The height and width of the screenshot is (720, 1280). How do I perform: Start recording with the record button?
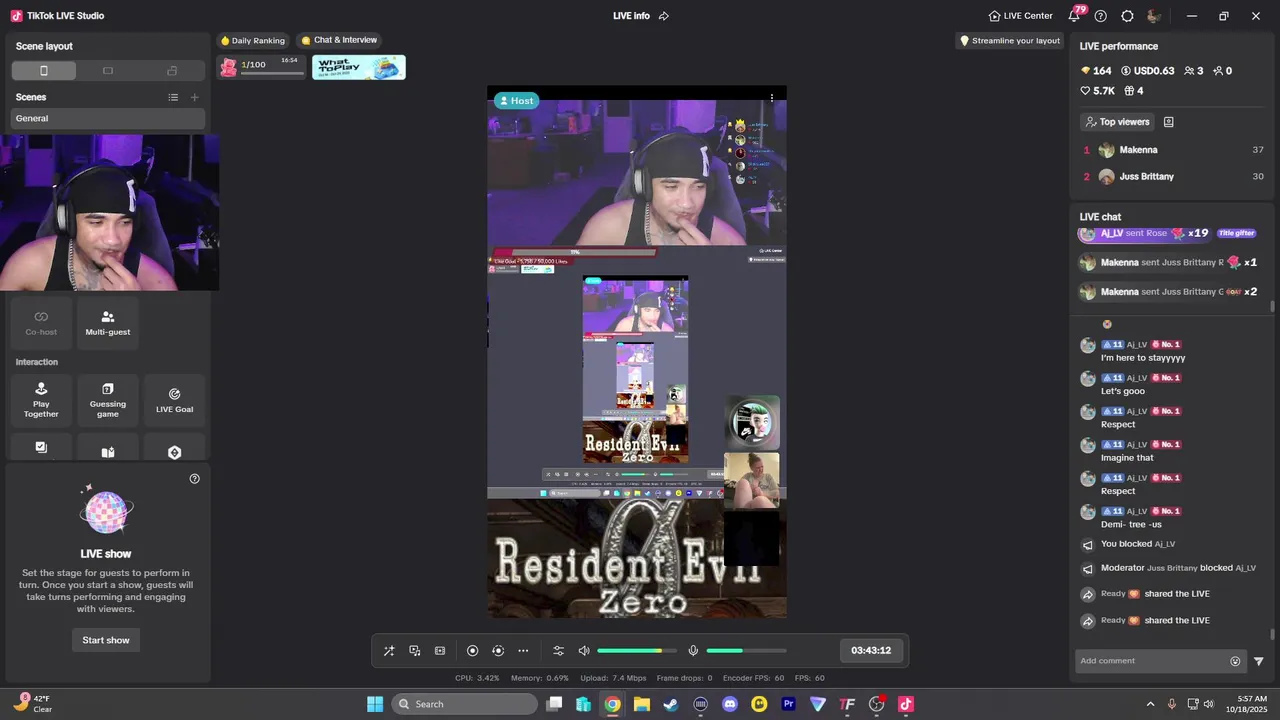[473, 651]
